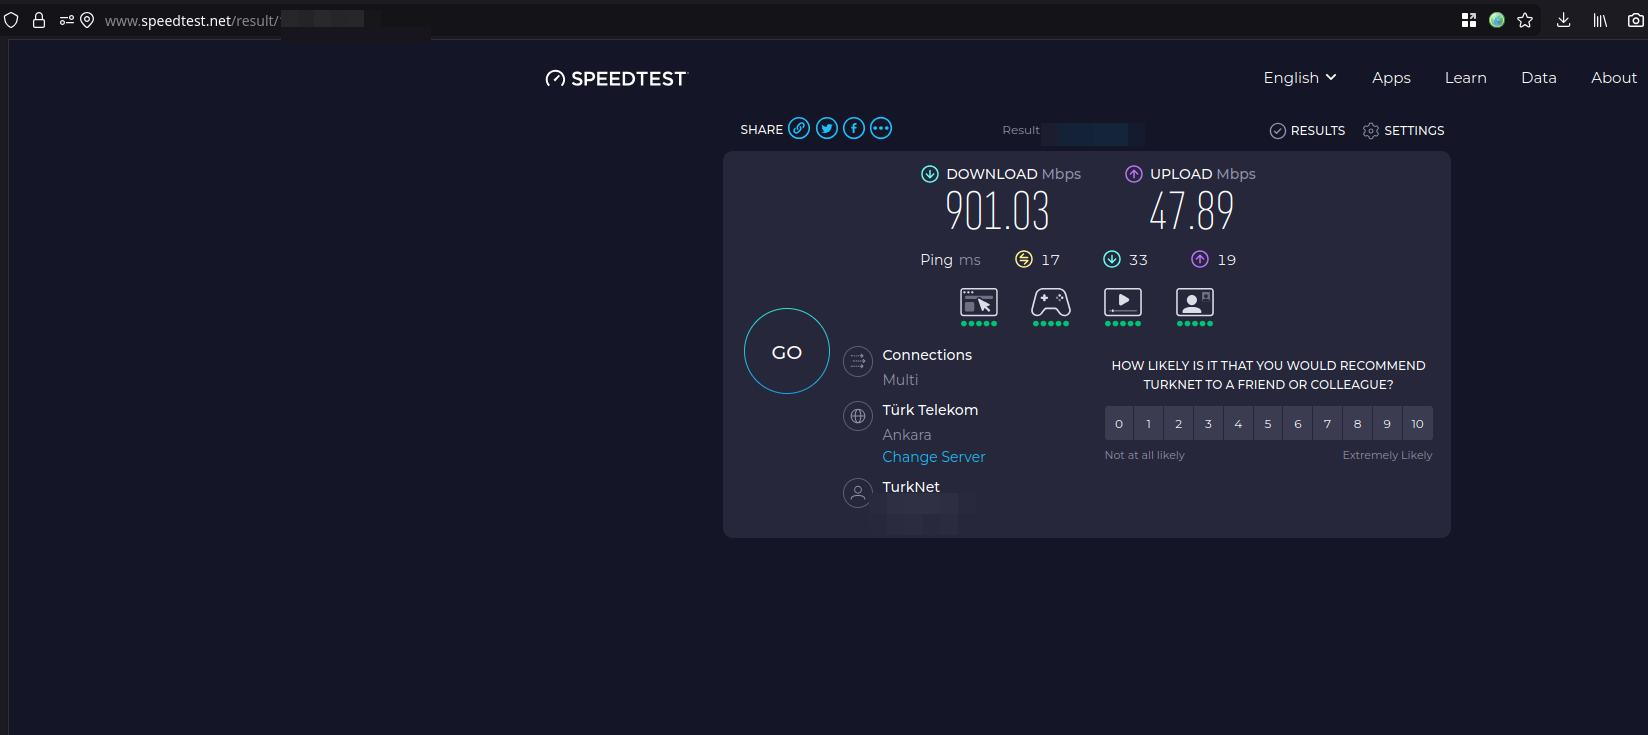Screen dimensions: 1648x735
Task: Click the permissions key icon in address bar
Action: tap(66, 20)
